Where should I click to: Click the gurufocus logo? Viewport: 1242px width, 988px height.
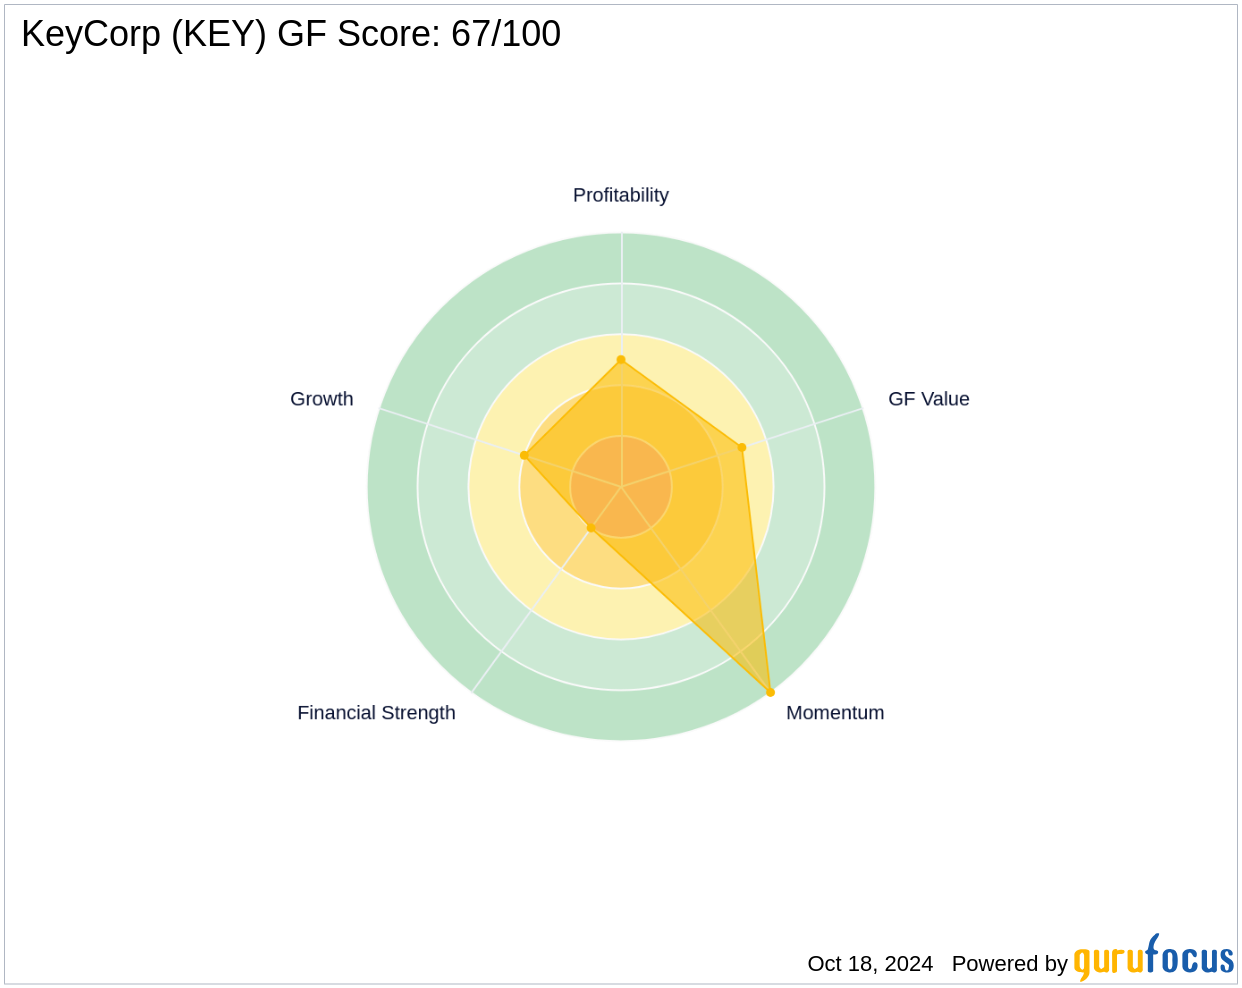point(1153,958)
